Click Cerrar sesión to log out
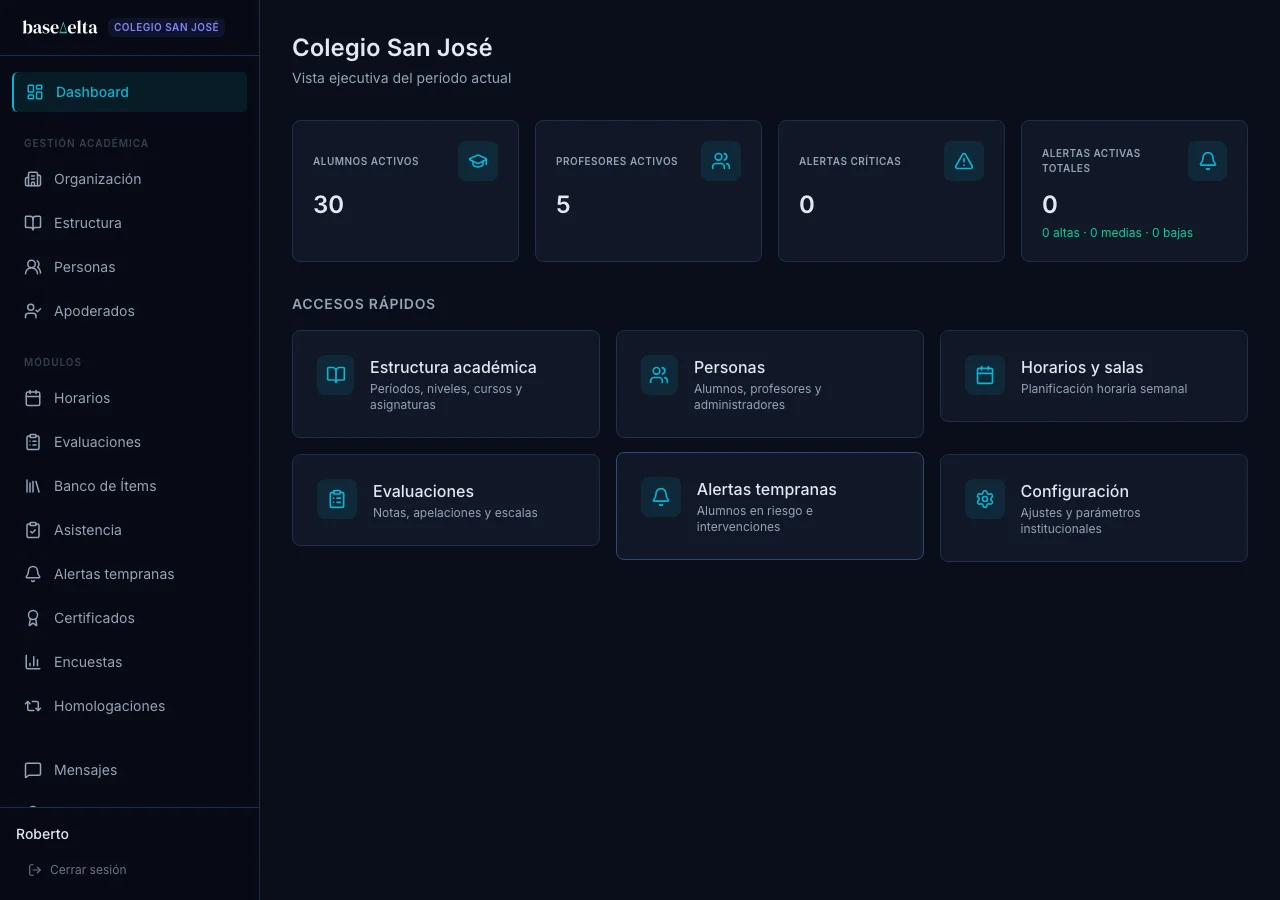The width and height of the screenshot is (1280, 900). [78, 870]
